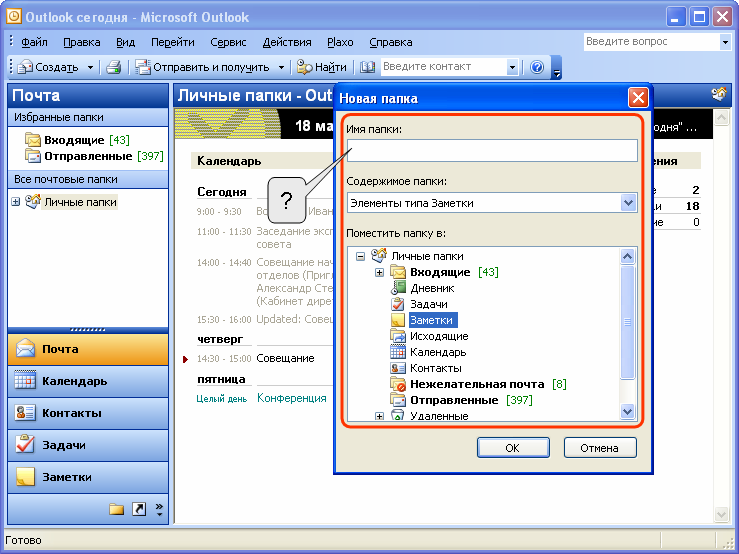Click the Print icon in the toolbar

(x=114, y=67)
